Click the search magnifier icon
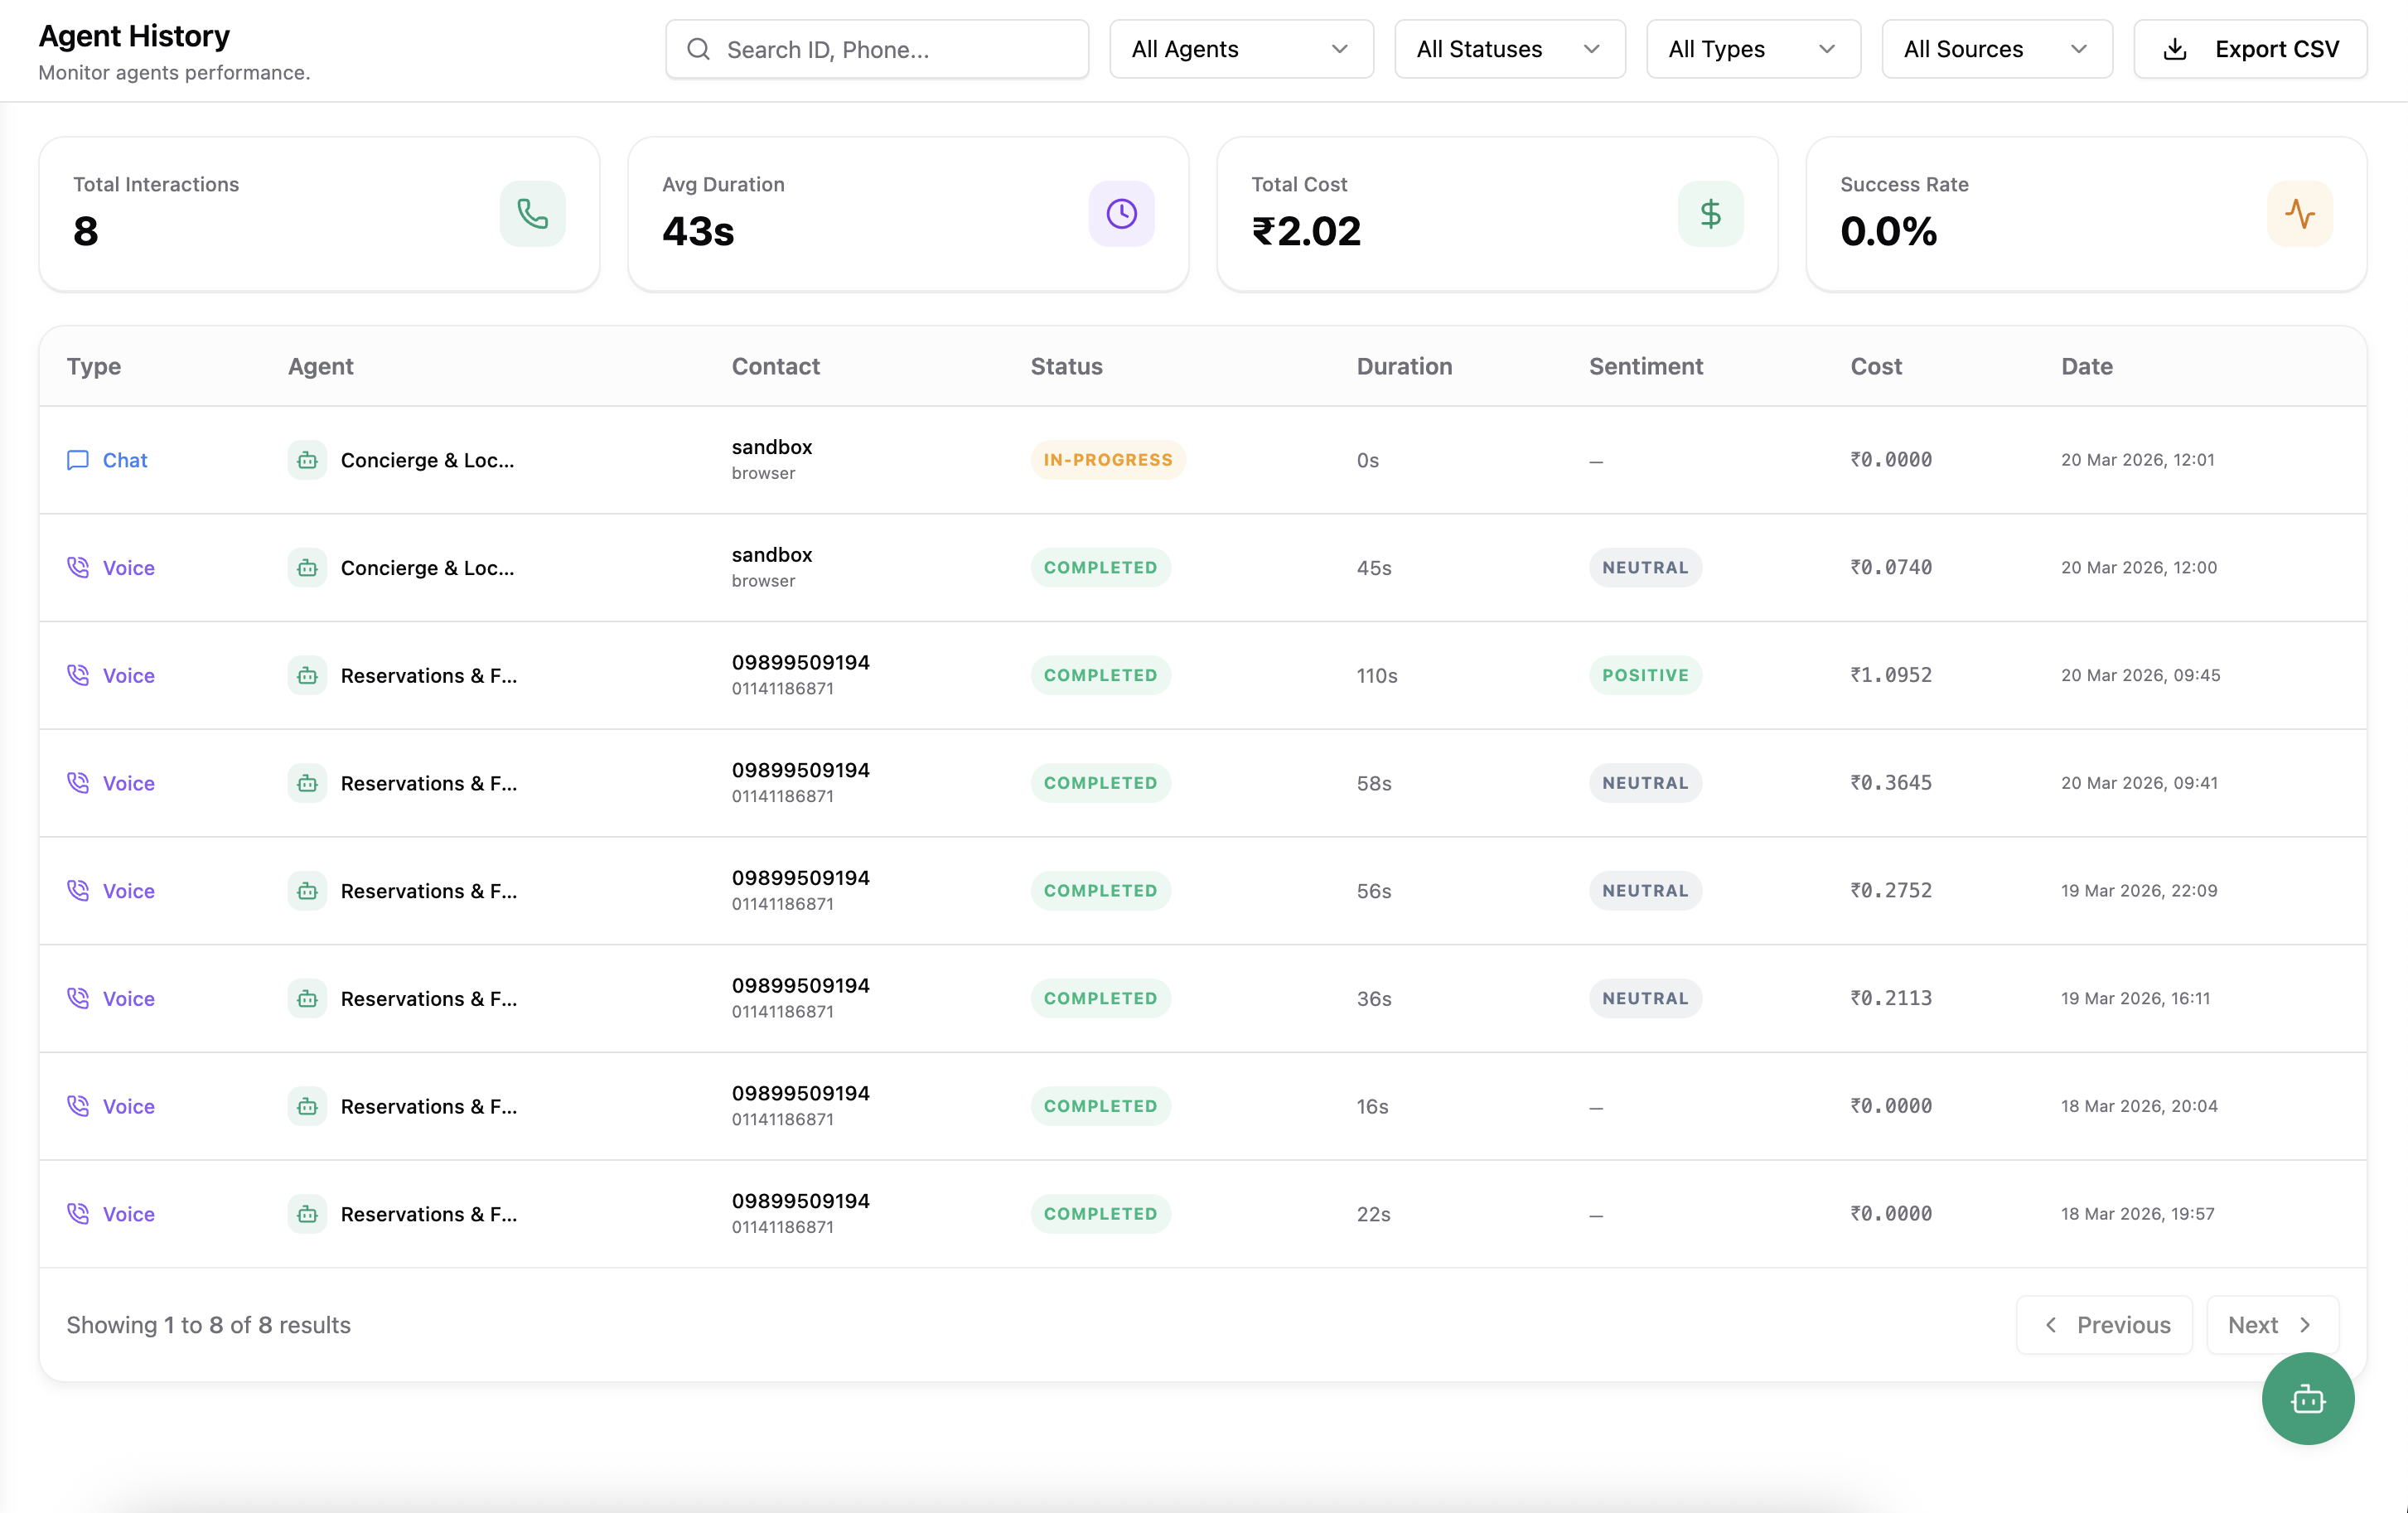Viewport: 2408px width, 1513px height. click(699, 49)
